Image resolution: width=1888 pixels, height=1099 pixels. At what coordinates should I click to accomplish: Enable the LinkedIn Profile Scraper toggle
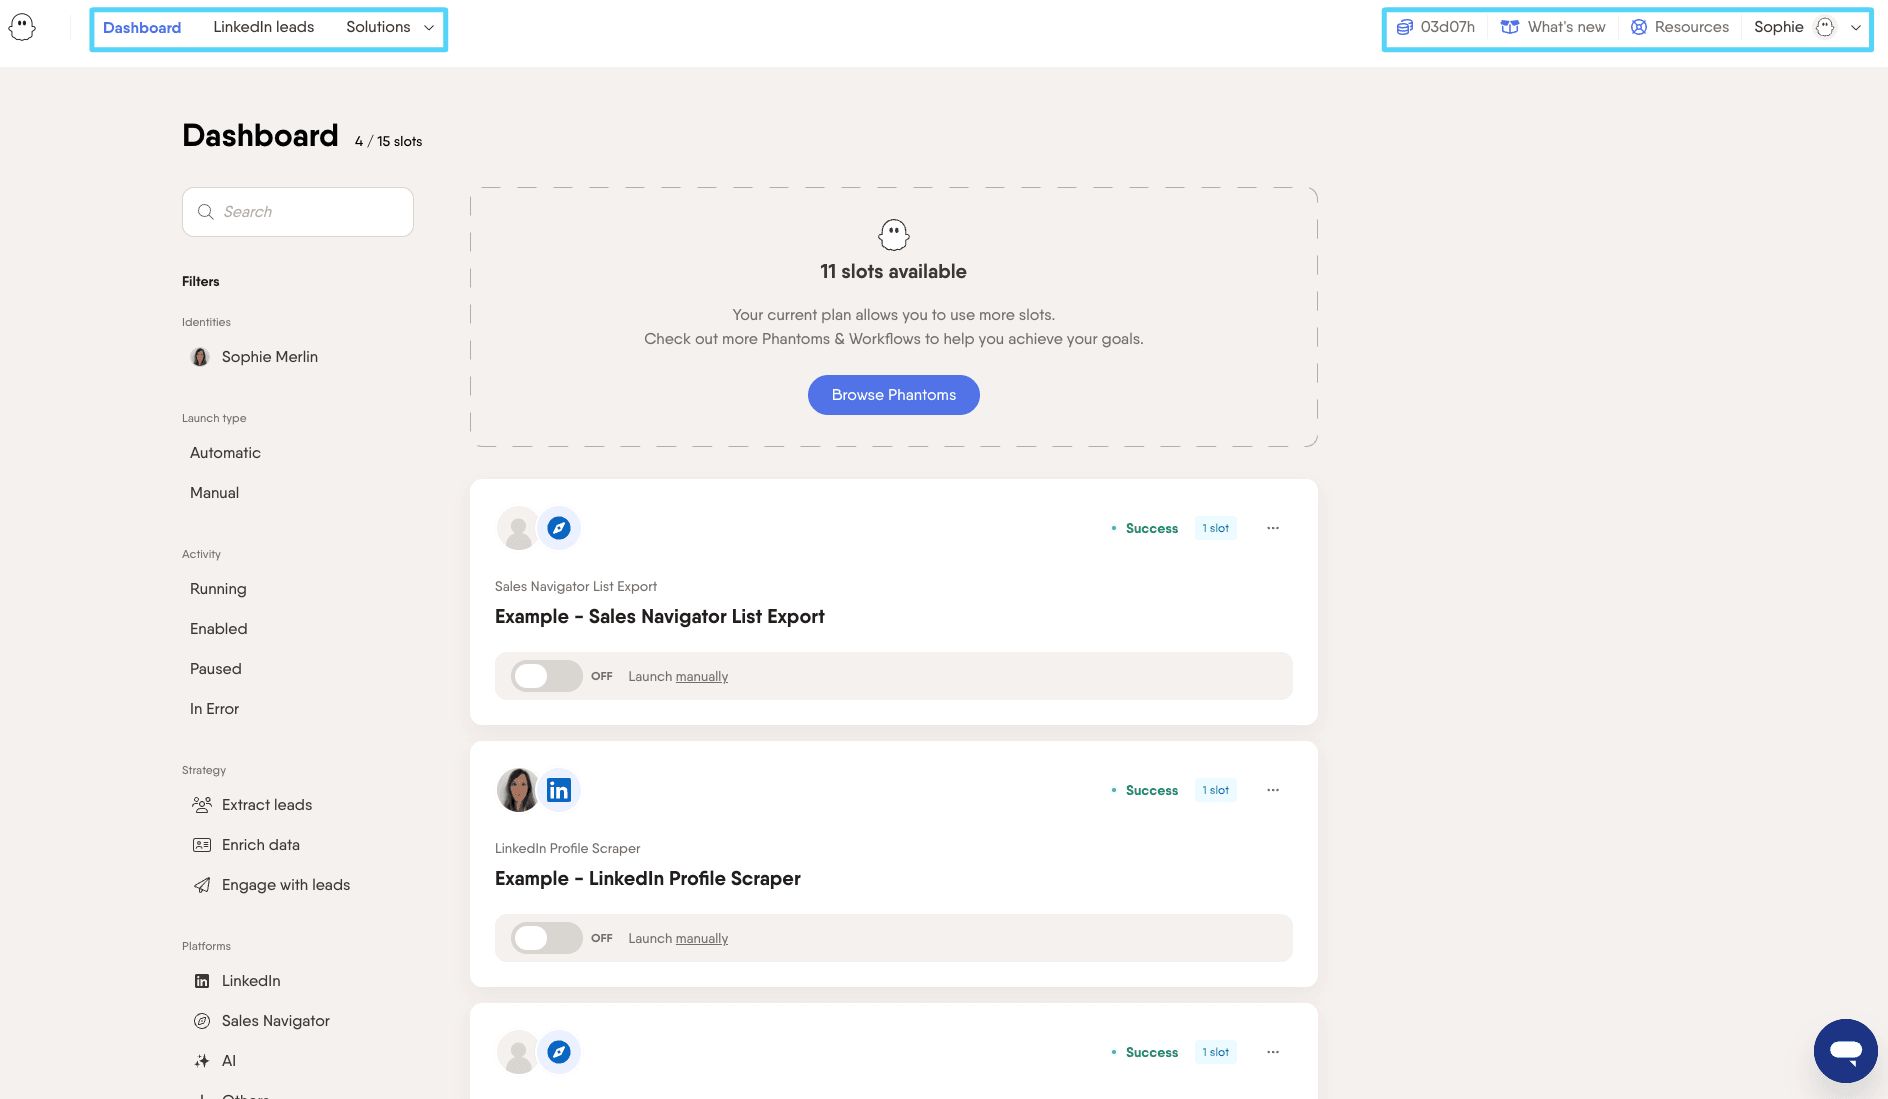[546, 938]
